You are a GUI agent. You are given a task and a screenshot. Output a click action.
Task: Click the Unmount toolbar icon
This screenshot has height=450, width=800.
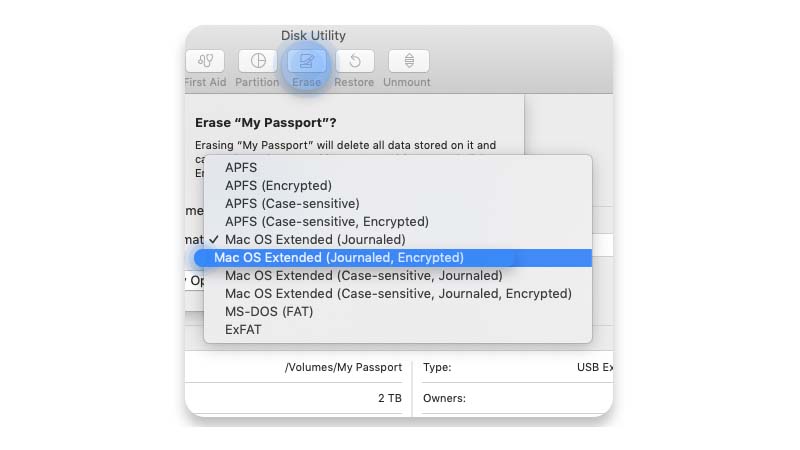pos(409,61)
